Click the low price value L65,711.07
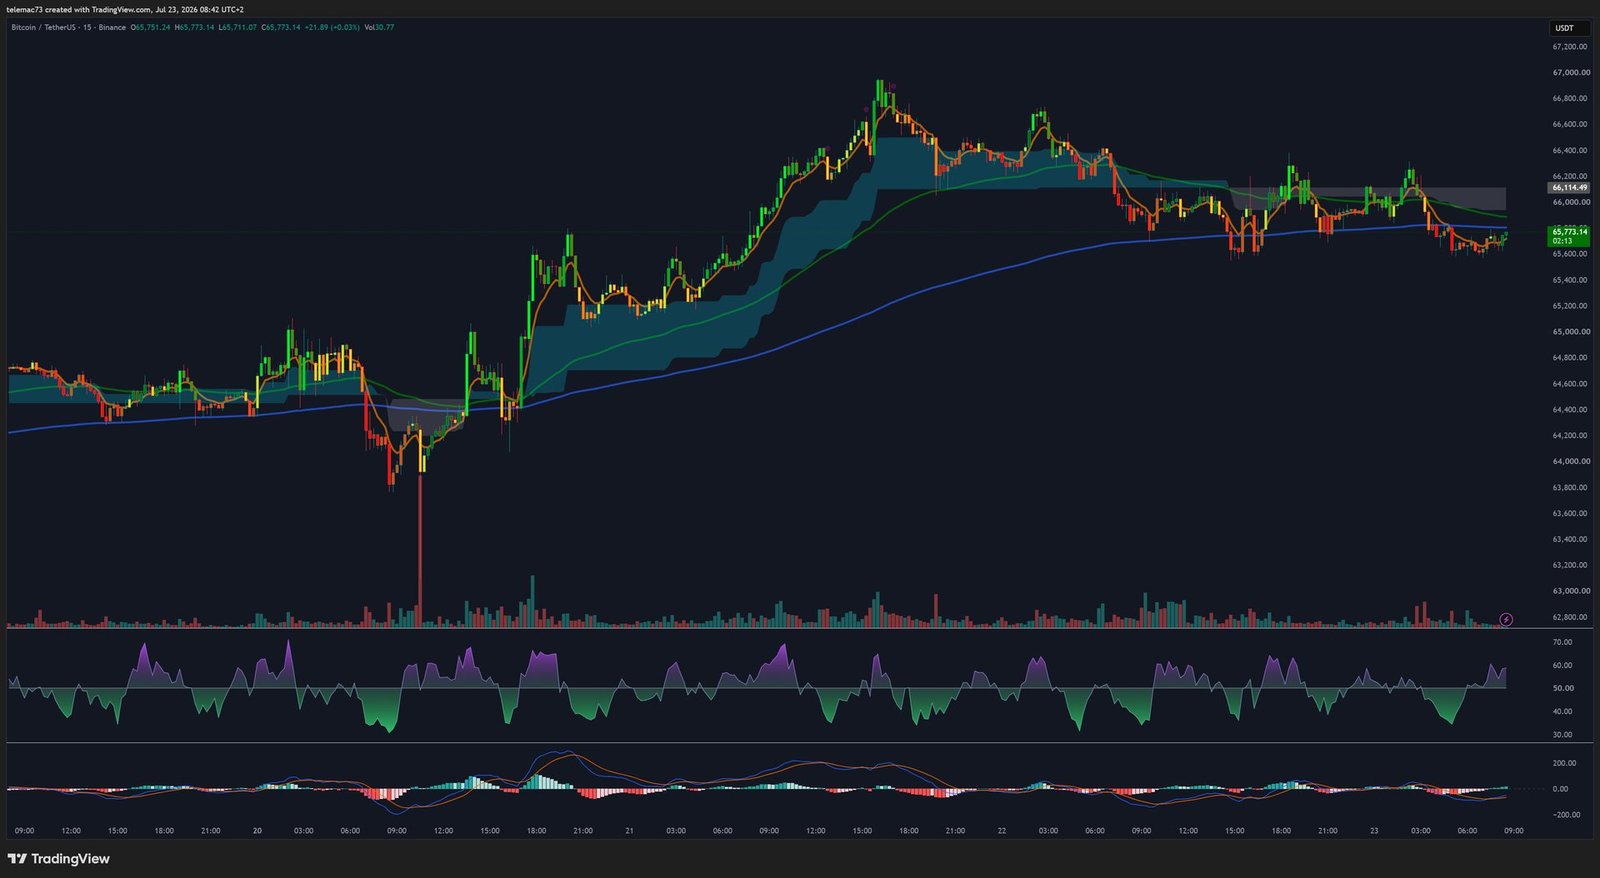This screenshot has height=878, width=1600. [237, 27]
